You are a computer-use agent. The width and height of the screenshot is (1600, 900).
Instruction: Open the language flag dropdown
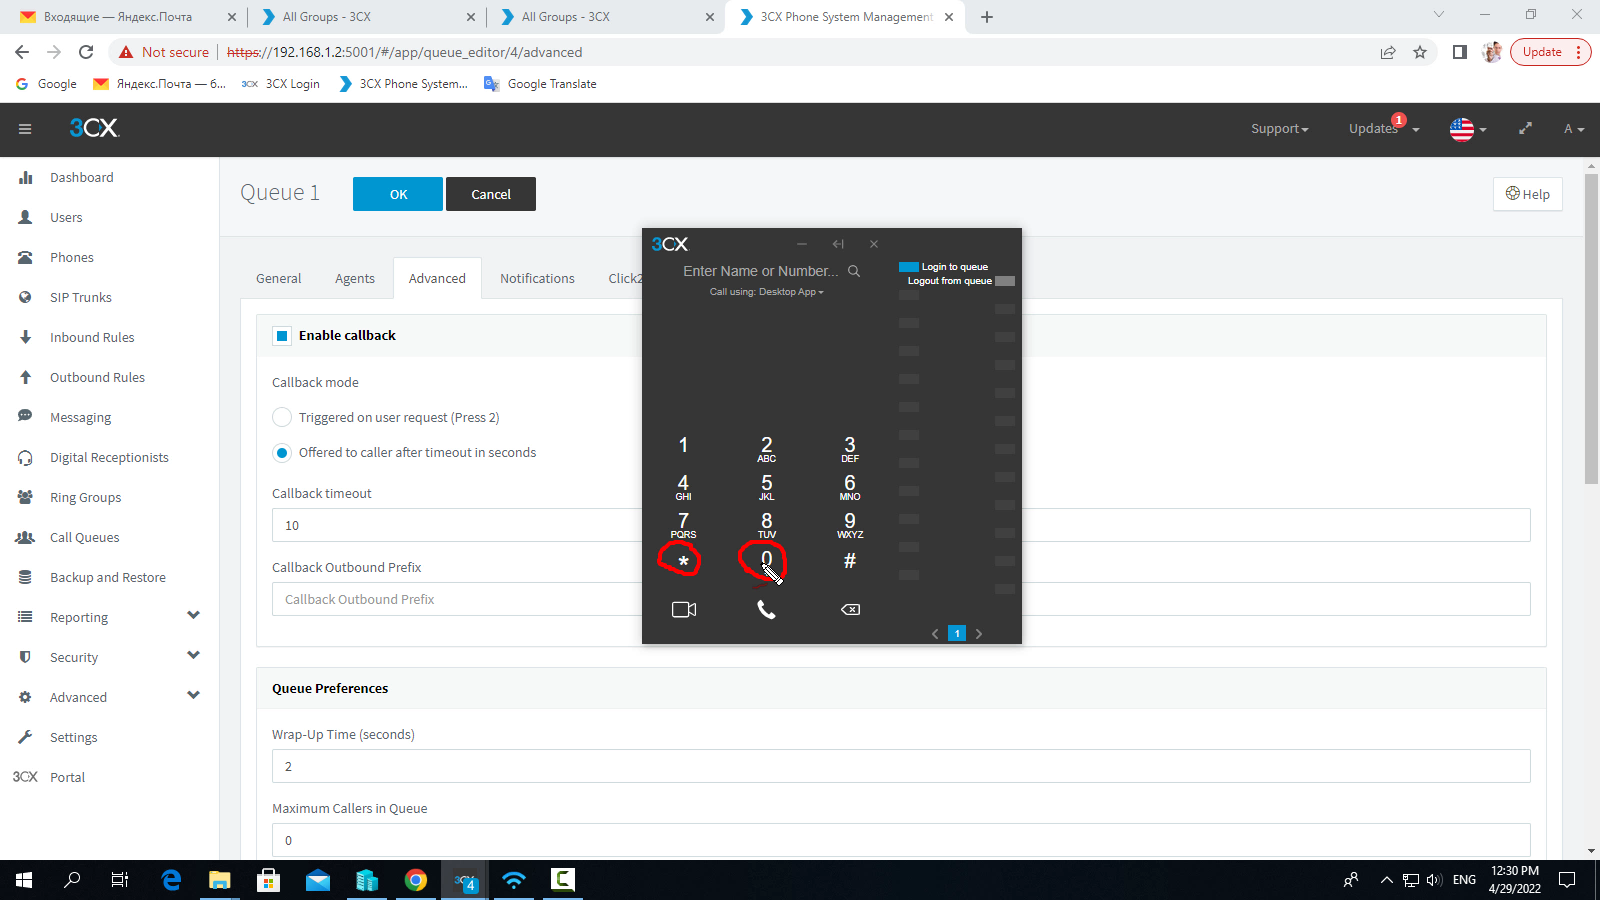[x=1468, y=129]
